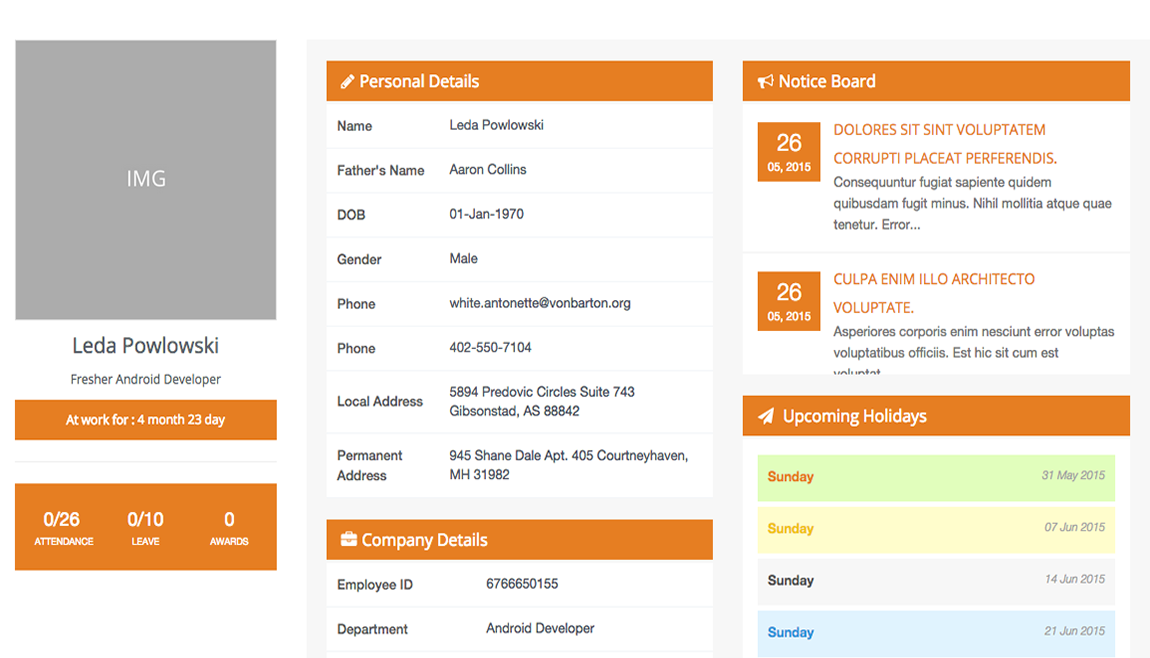Select the 0/10 Leave stat
Screen dimensions: 1150x658
click(145, 527)
